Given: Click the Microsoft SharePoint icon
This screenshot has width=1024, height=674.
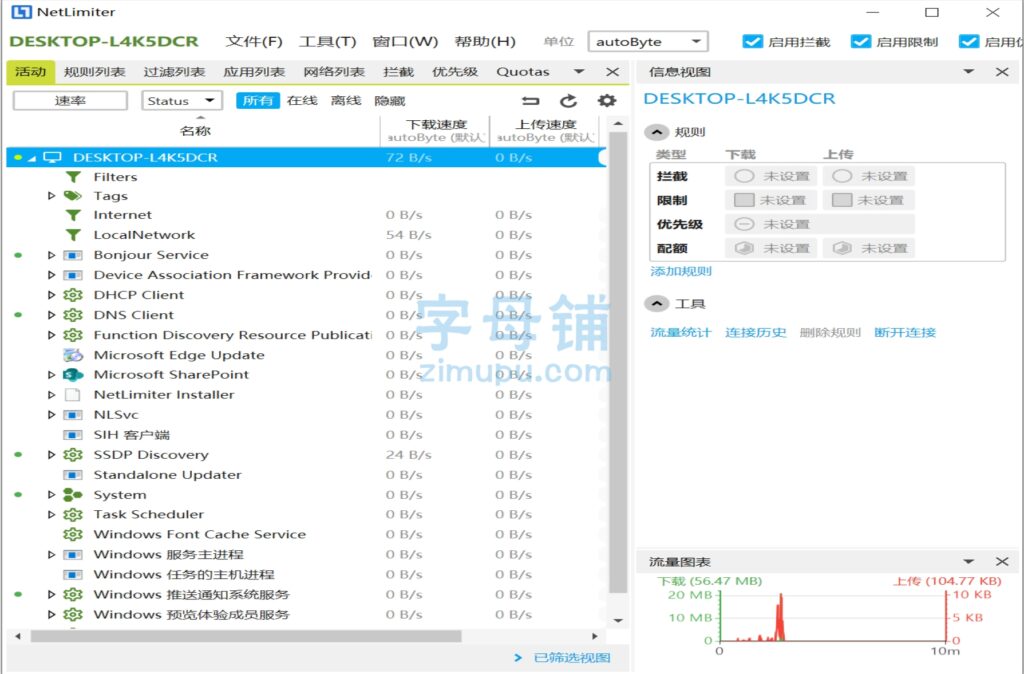Looking at the screenshot, I should [x=72, y=375].
